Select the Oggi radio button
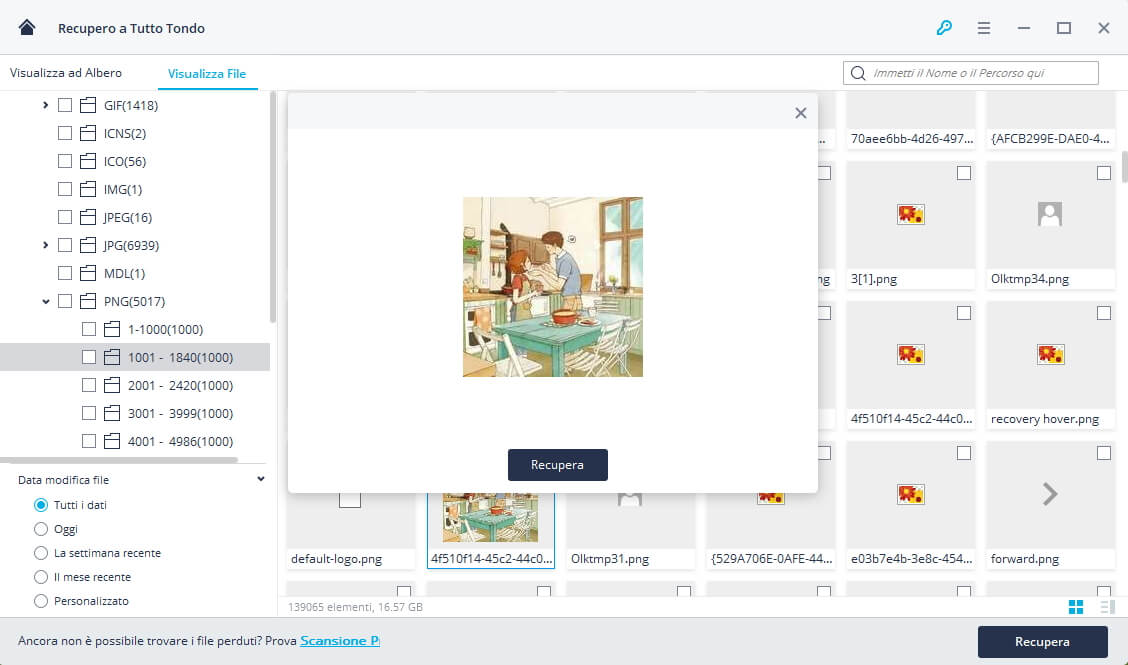Viewport: 1128px width, 665px height. point(41,529)
